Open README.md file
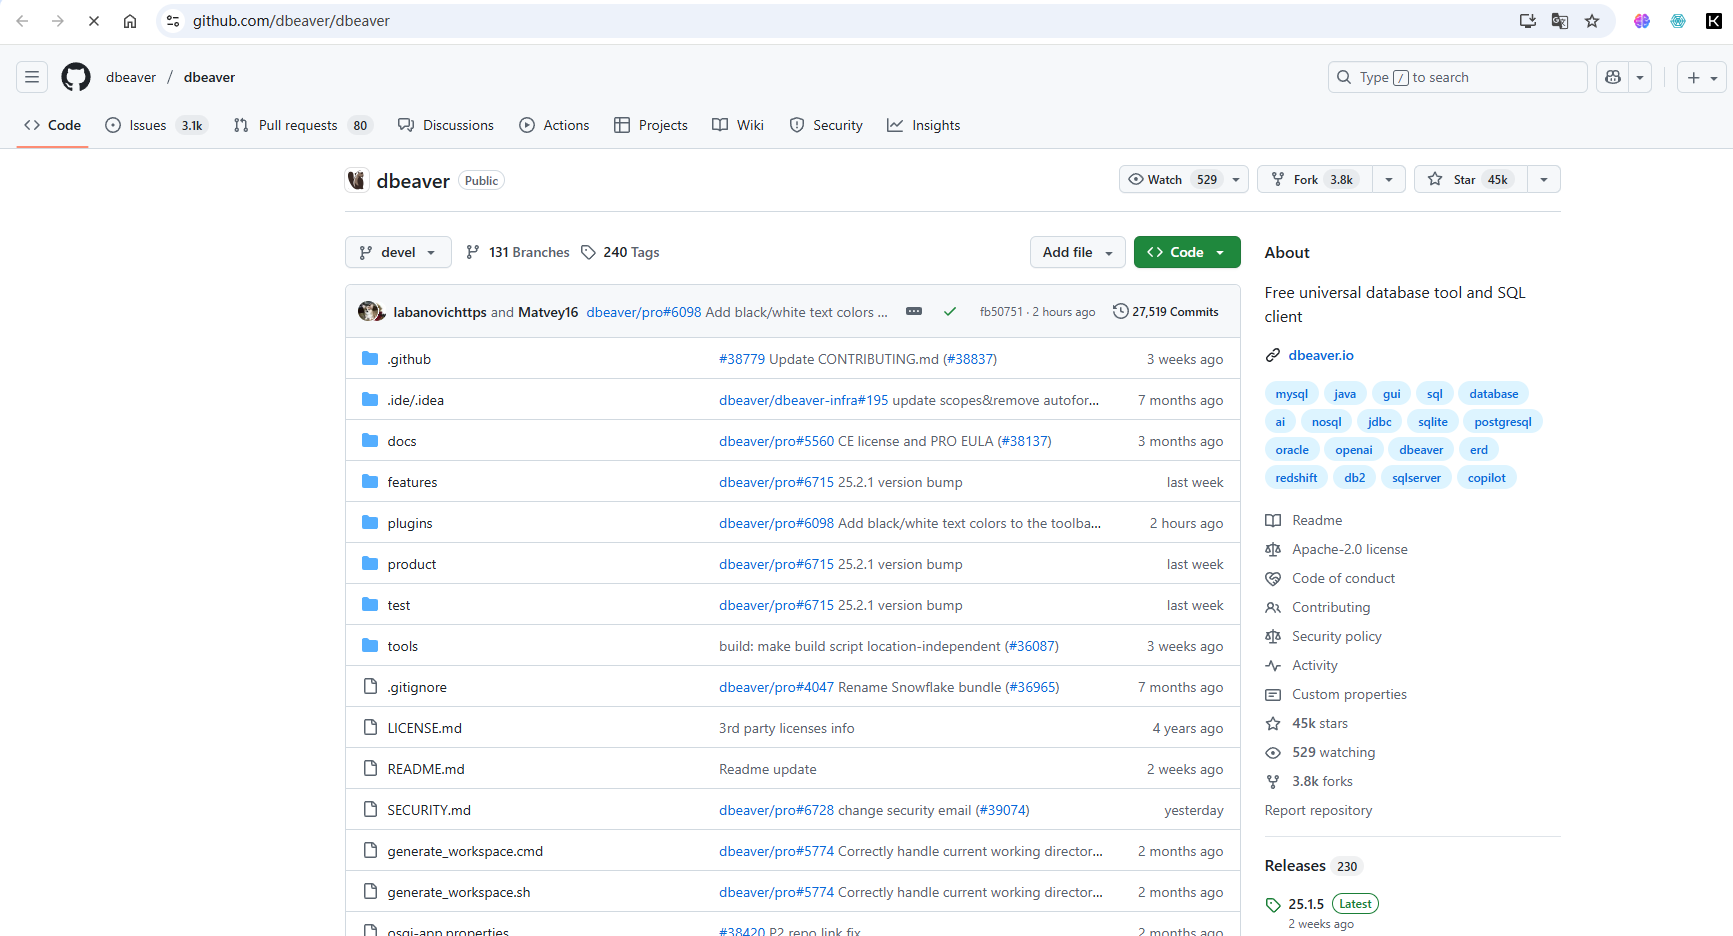Screen dimensions: 1733x936 [426, 770]
